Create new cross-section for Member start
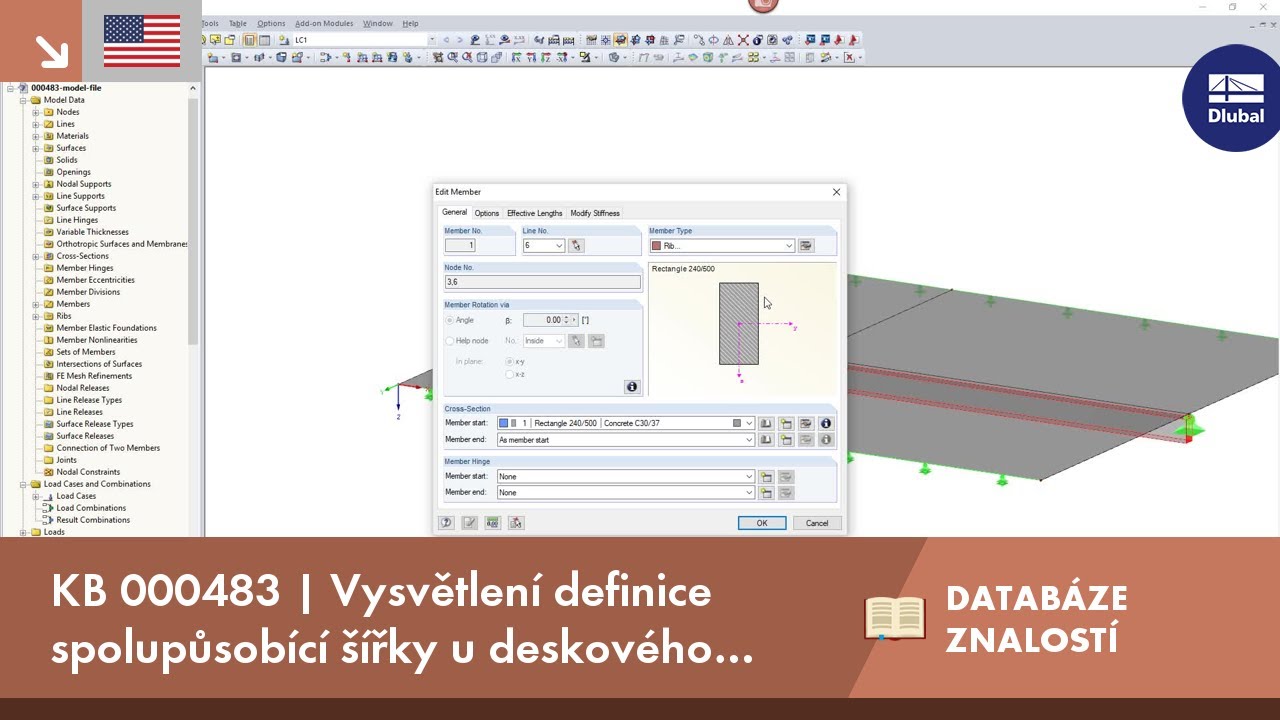The height and width of the screenshot is (720, 1280). [x=786, y=423]
